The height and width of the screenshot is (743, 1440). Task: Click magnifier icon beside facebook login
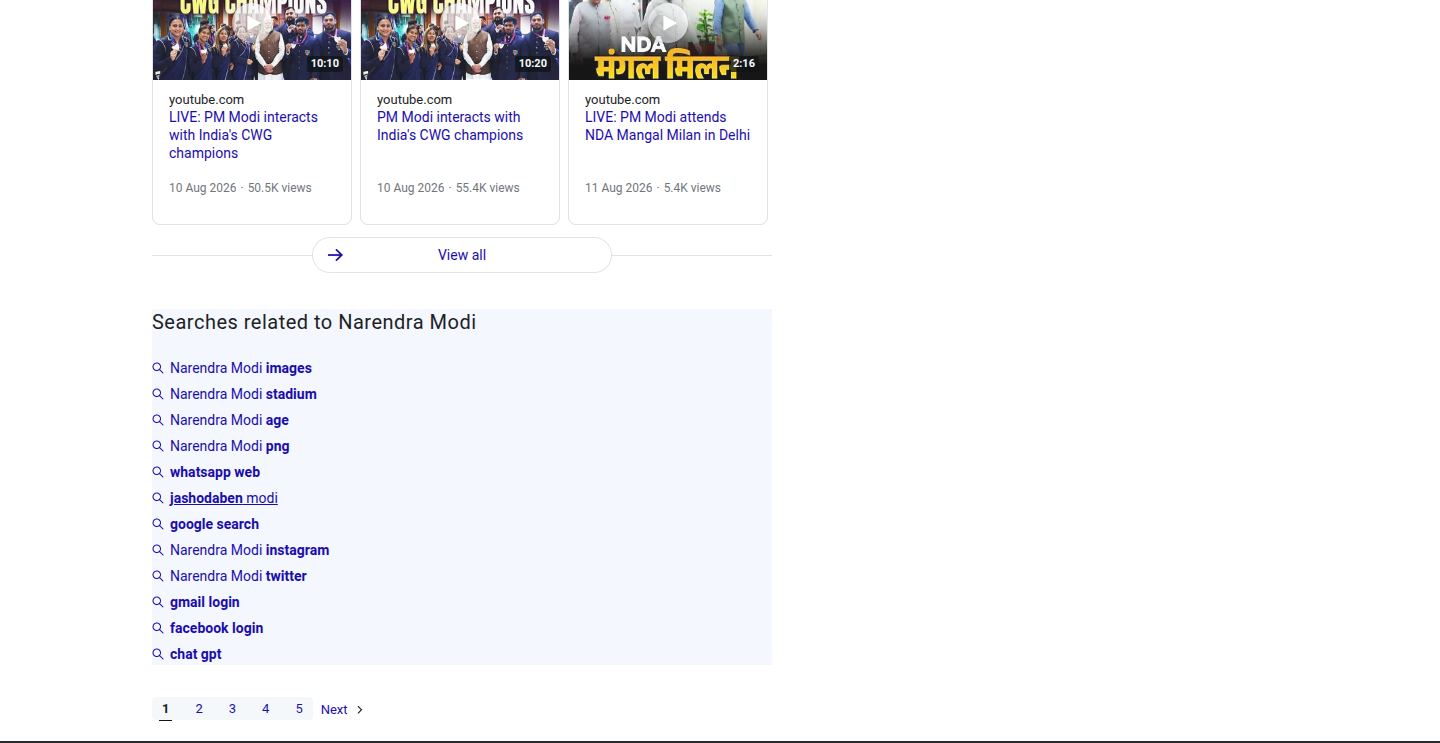(x=158, y=628)
